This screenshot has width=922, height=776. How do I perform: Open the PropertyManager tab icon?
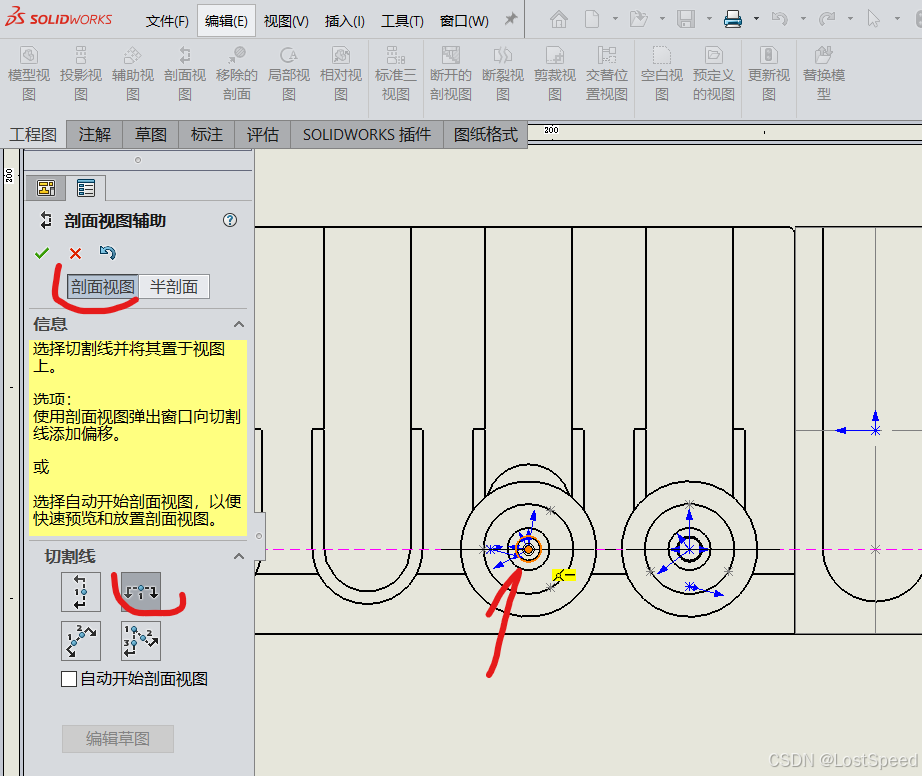pyautogui.click(x=86, y=188)
